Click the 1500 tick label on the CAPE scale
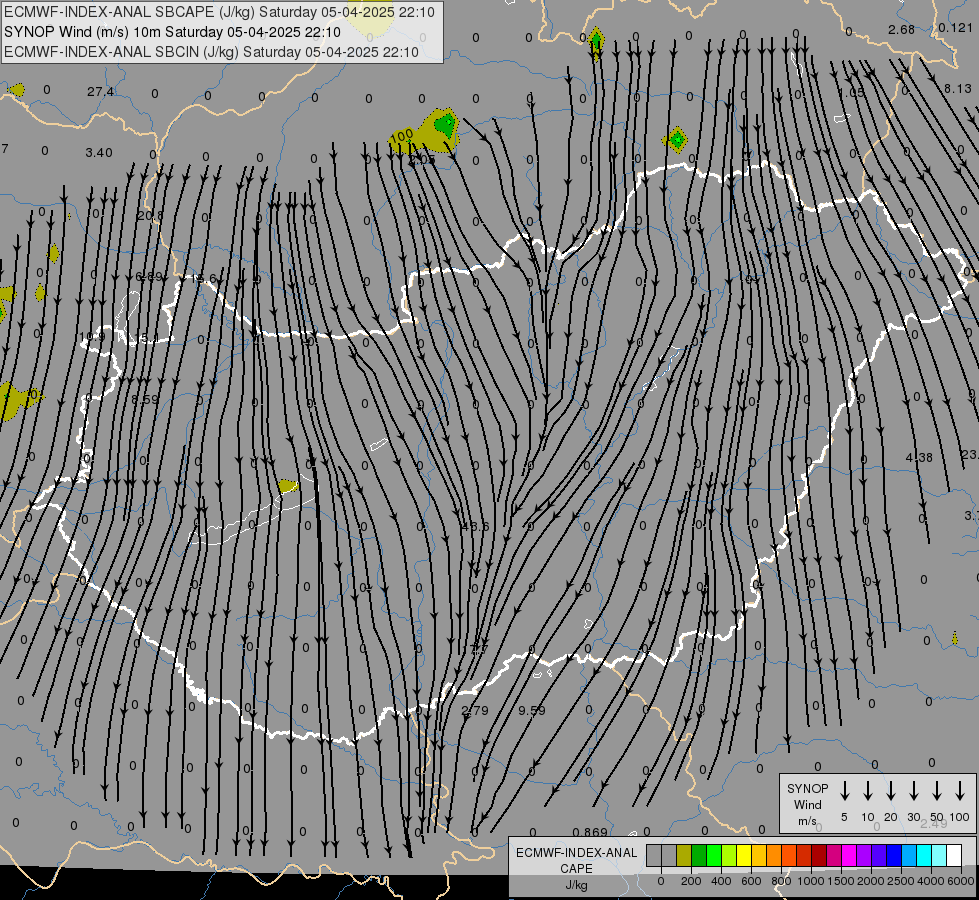This screenshot has width=979, height=900. point(840,881)
